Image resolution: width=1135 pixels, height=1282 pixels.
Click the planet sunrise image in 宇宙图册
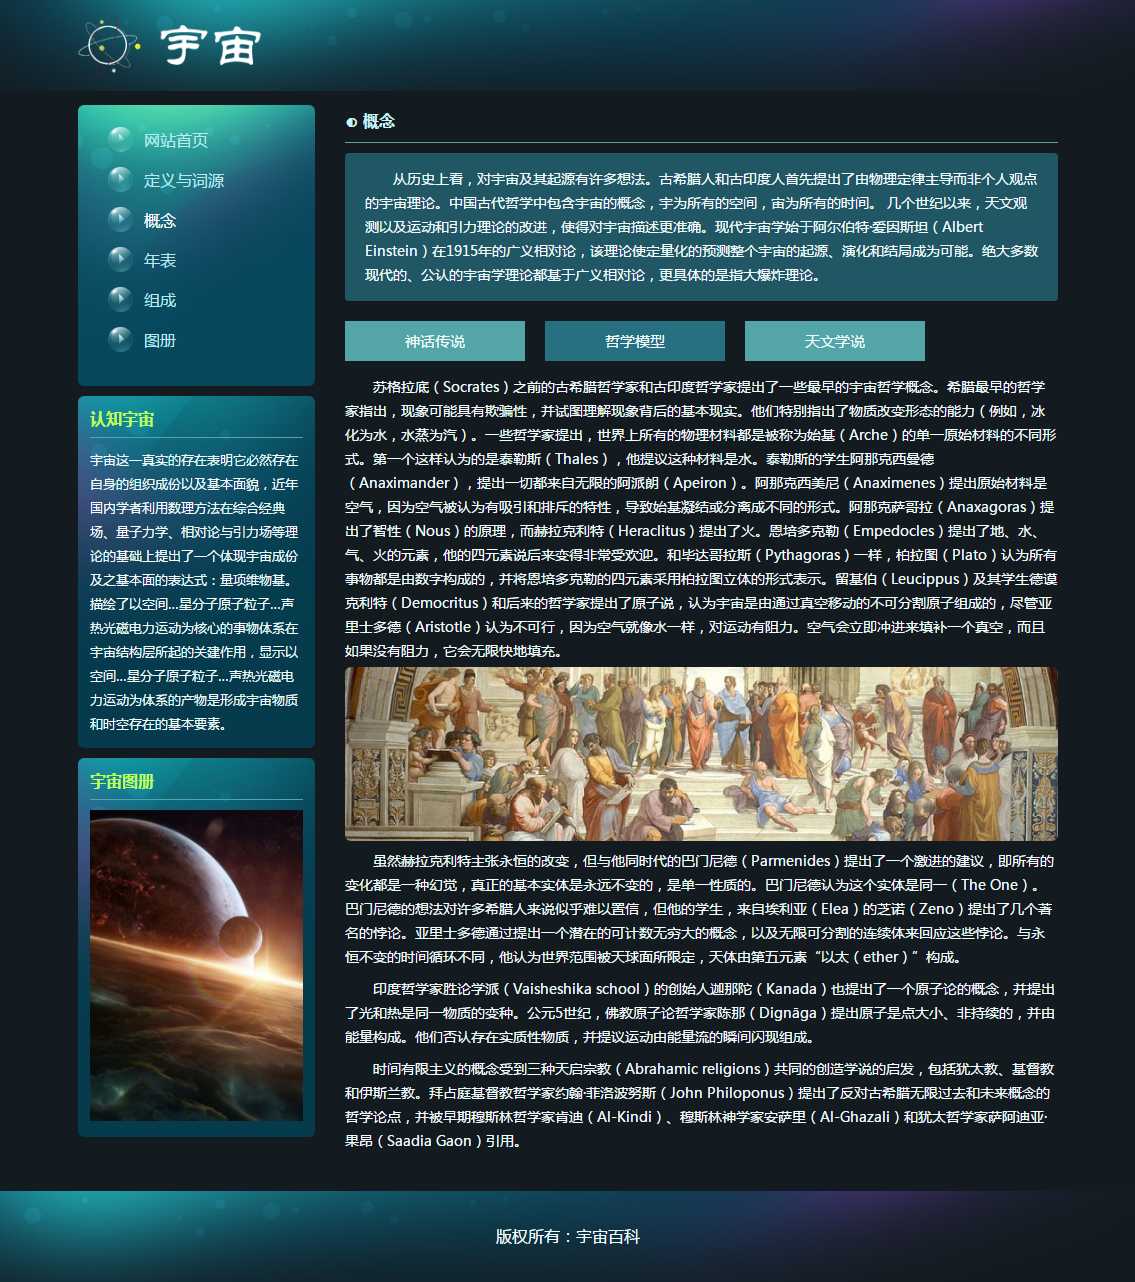point(196,965)
